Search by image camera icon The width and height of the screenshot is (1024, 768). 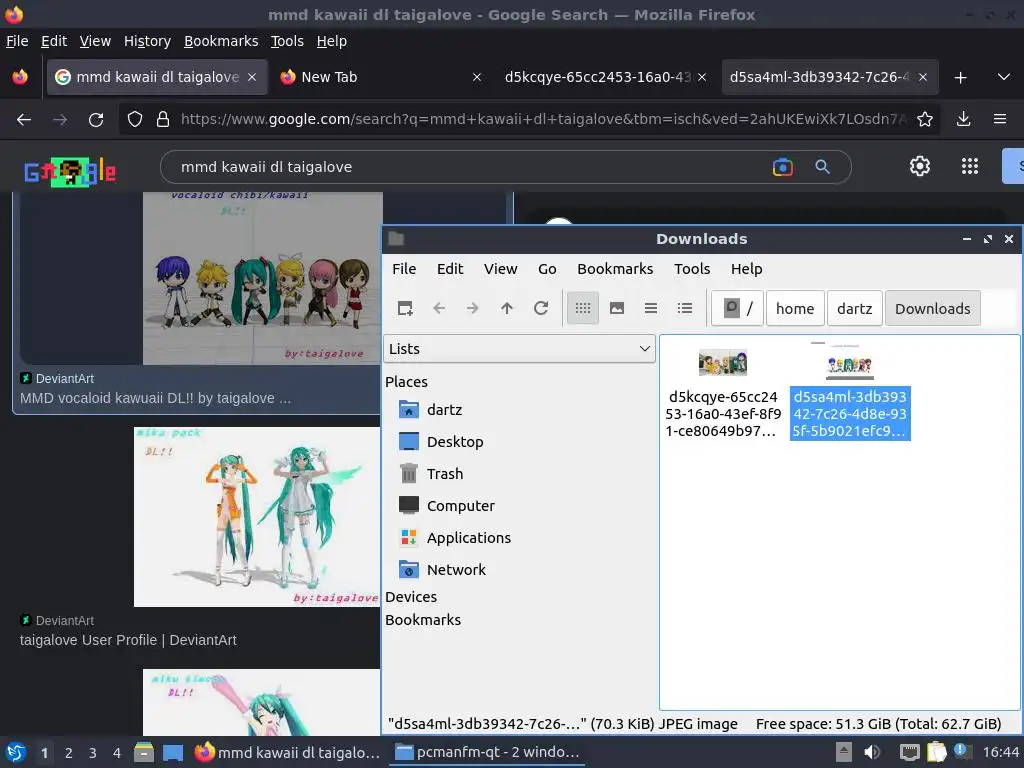coord(782,167)
